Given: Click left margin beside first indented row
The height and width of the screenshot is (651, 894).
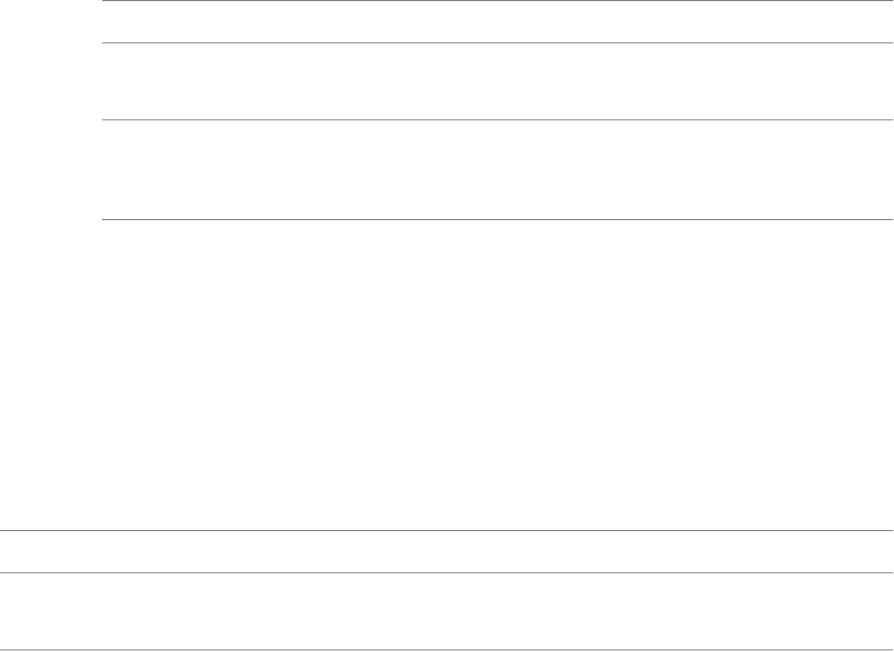Looking at the screenshot, I should click(x=50, y=21).
